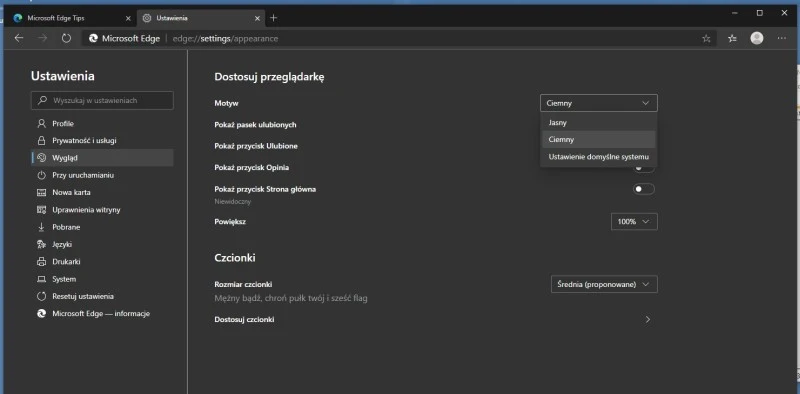Click the forward navigation arrow

click(x=43, y=38)
